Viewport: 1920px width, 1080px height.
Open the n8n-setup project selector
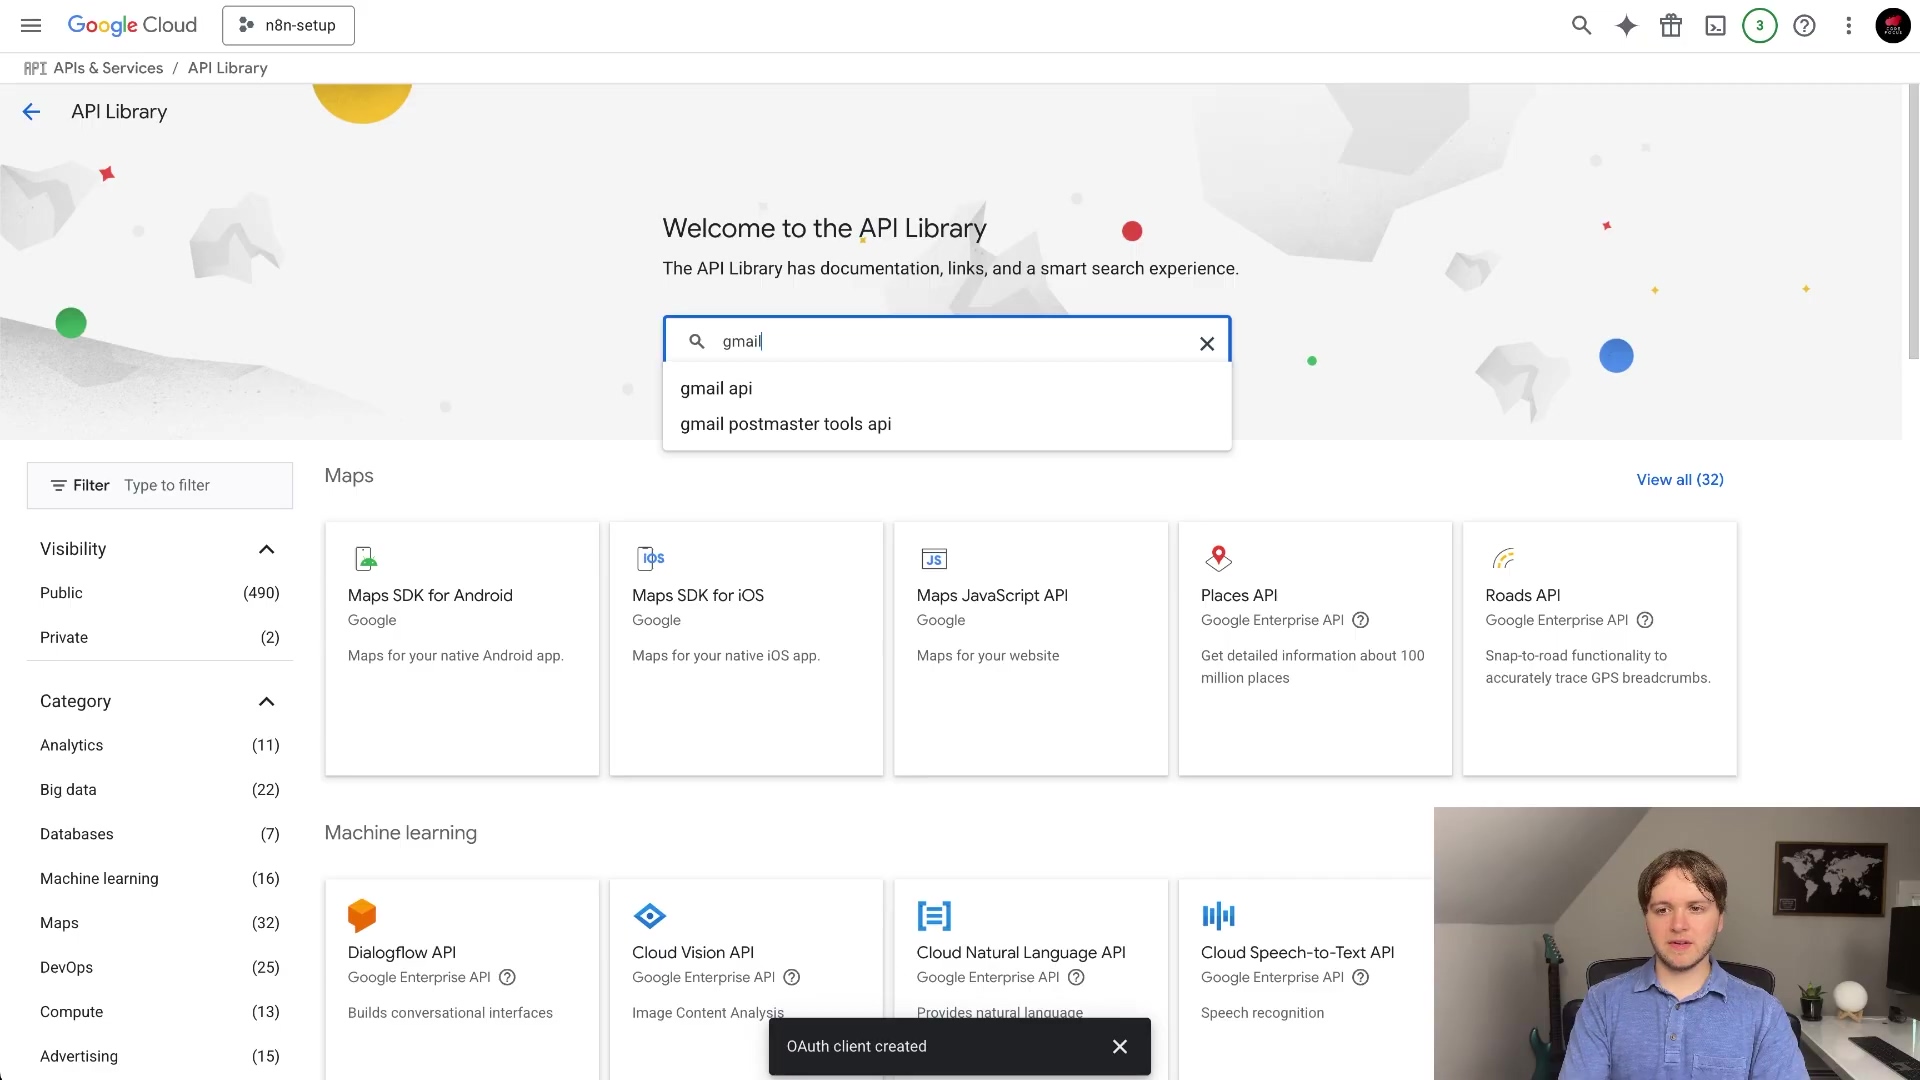point(288,25)
